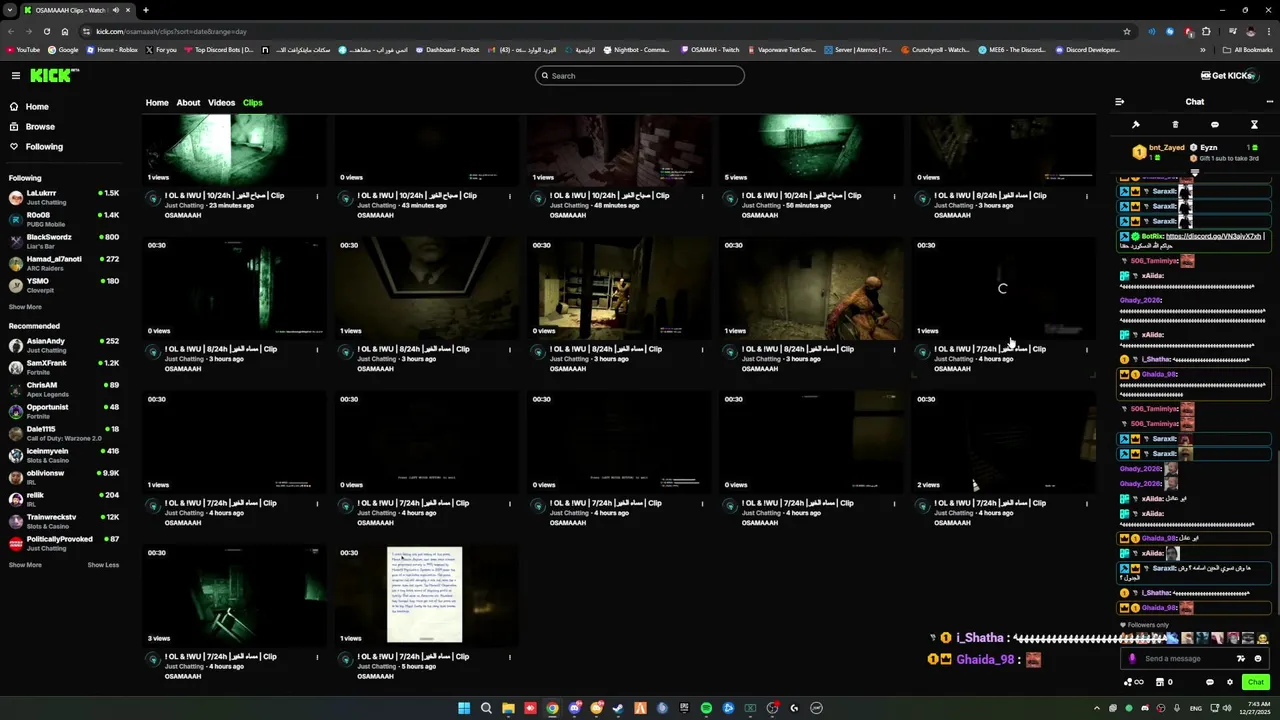This screenshot has height=720, width=1280.
Task: Open the hamburger sidebar menu
Action: pyautogui.click(x=15, y=76)
